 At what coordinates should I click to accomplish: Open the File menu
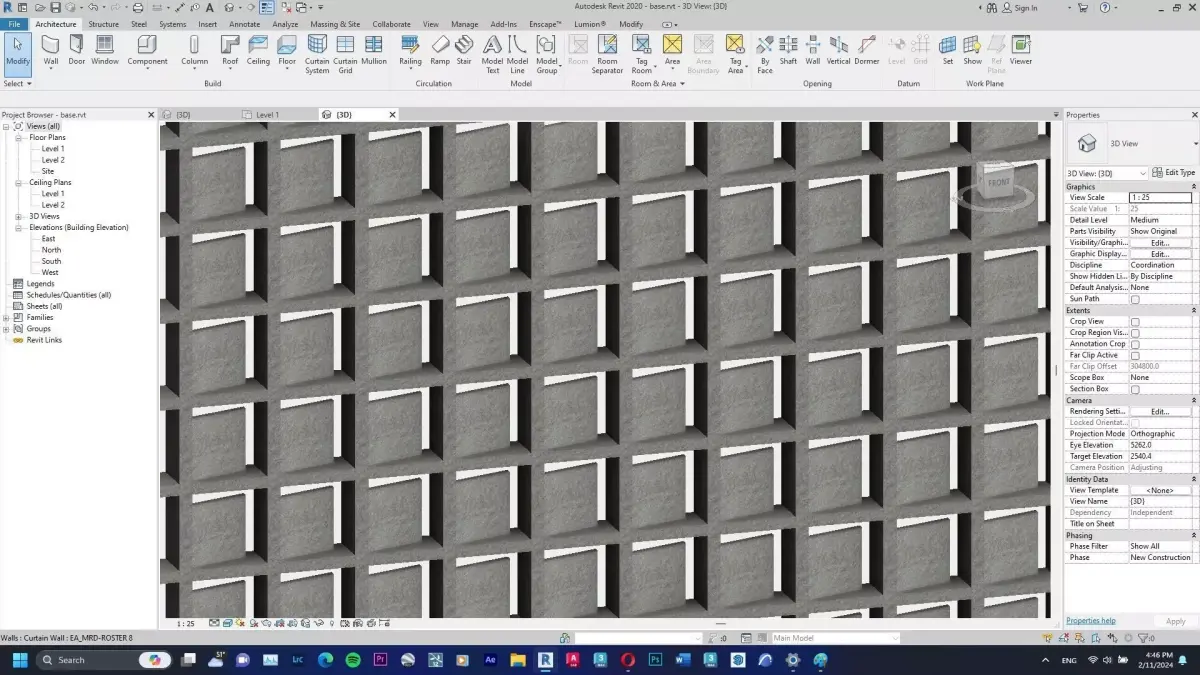[x=15, y=24]
